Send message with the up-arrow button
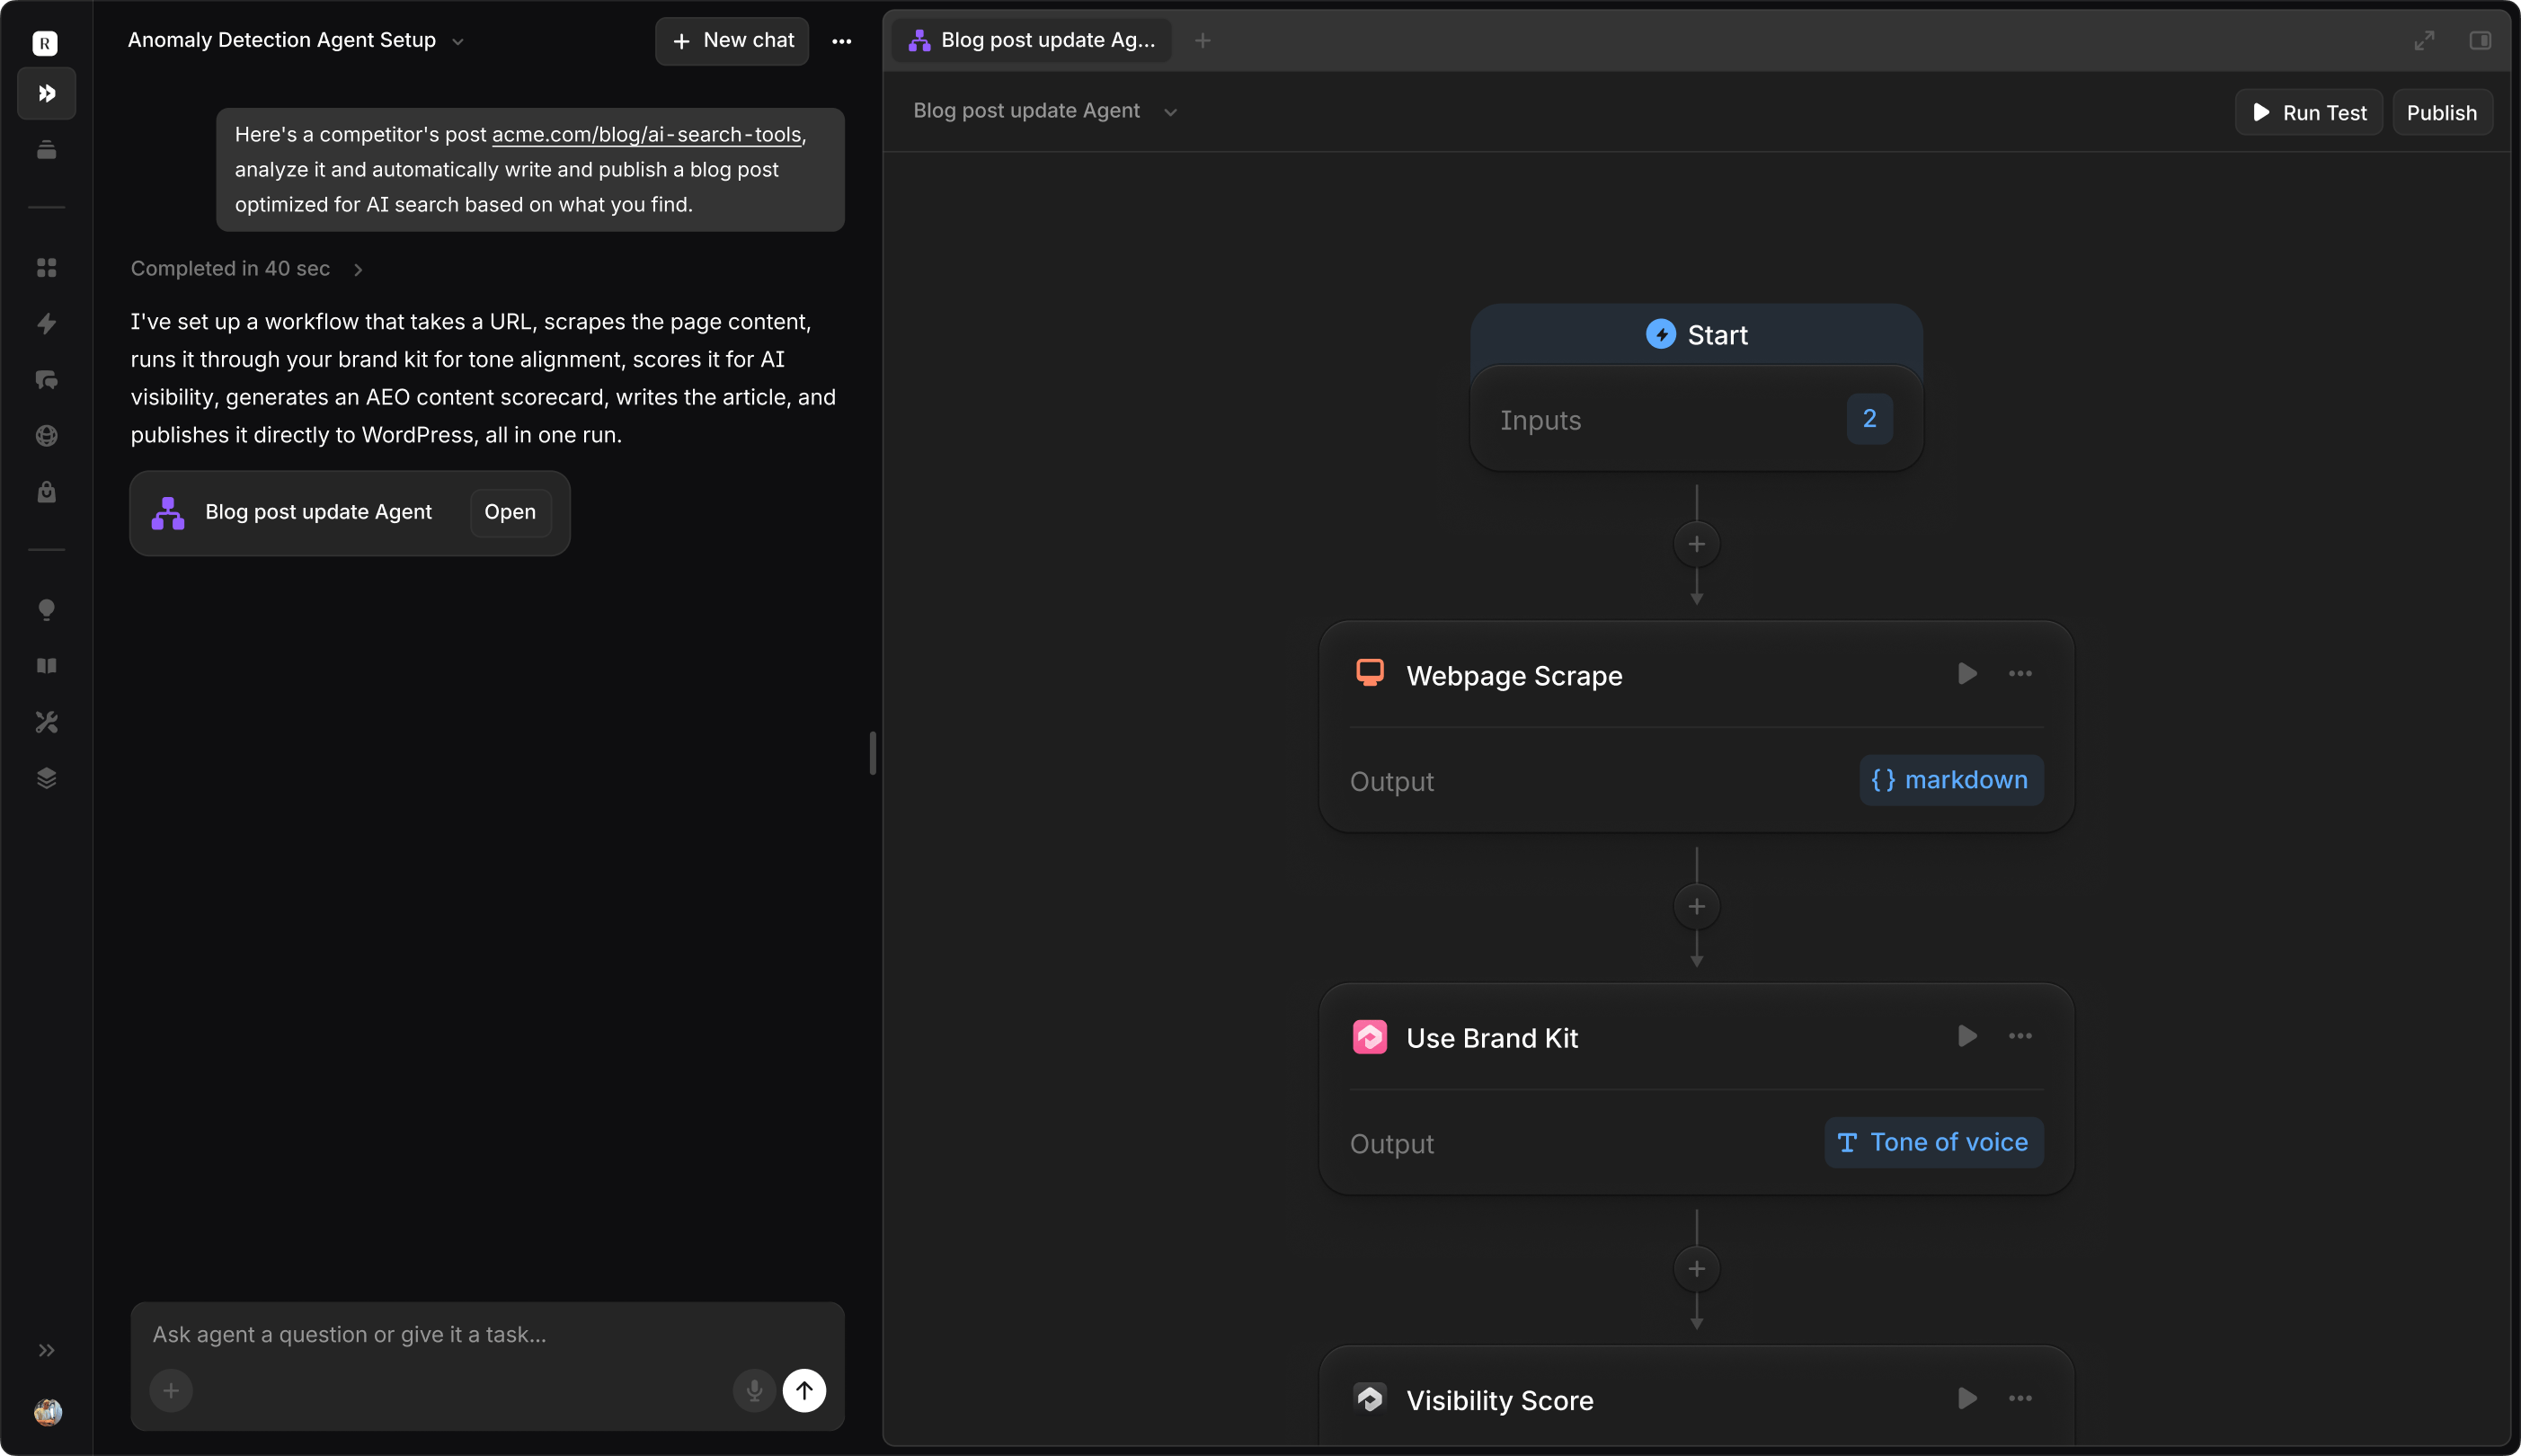The width and height of the screenshot is (2521, 1456). [804, 1390]
